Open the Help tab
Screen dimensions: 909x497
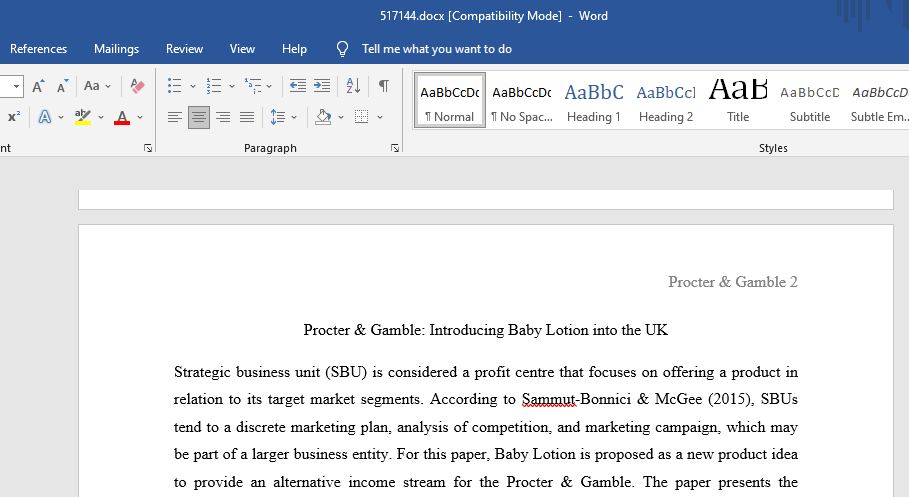click(x=294, y=49)
